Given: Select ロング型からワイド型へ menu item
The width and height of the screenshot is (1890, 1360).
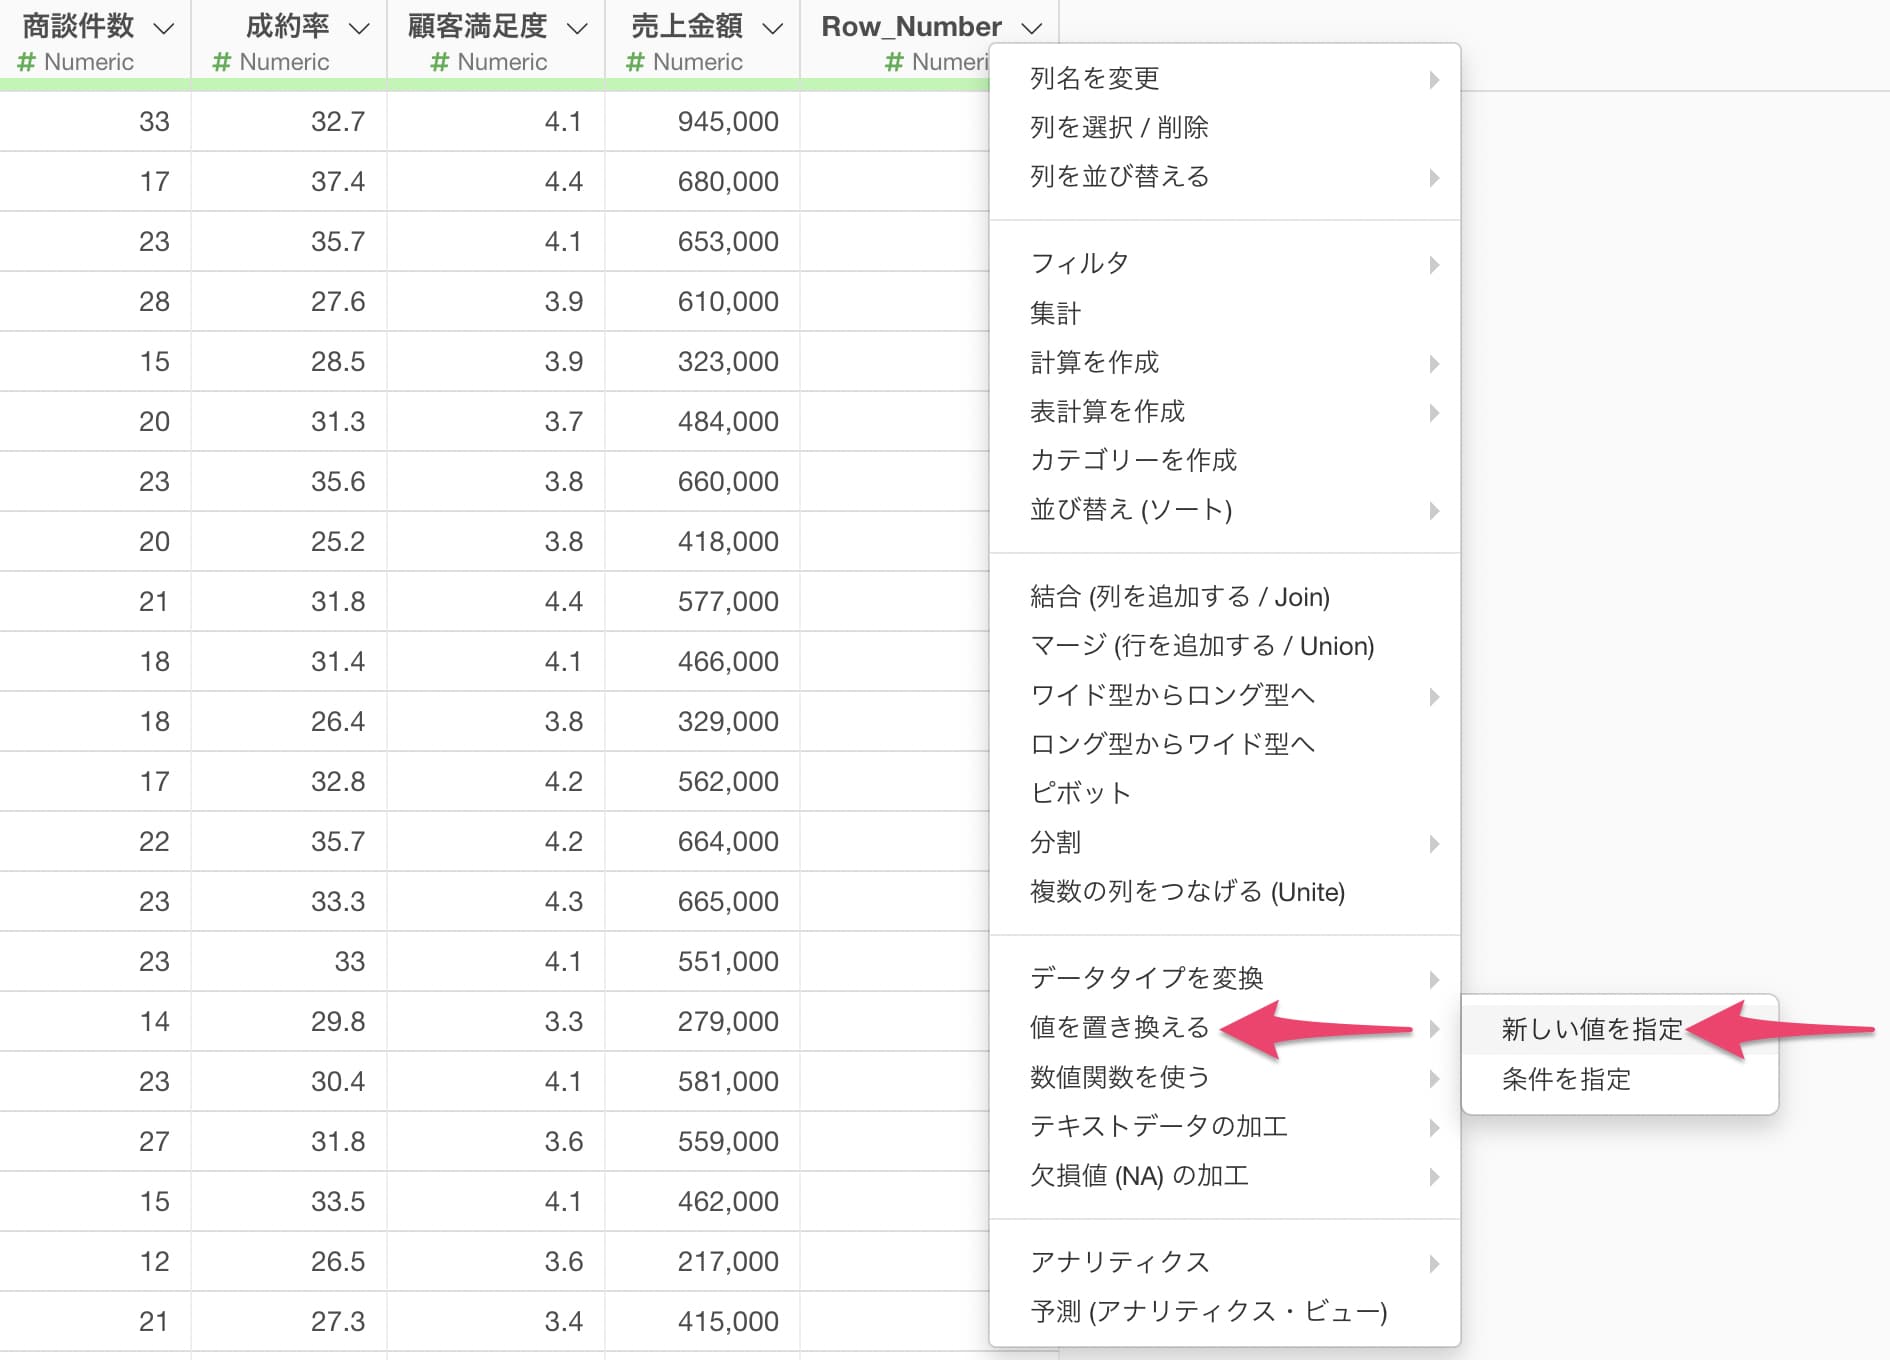Looking at the screenshot, I should click(x=1225, y=744).
